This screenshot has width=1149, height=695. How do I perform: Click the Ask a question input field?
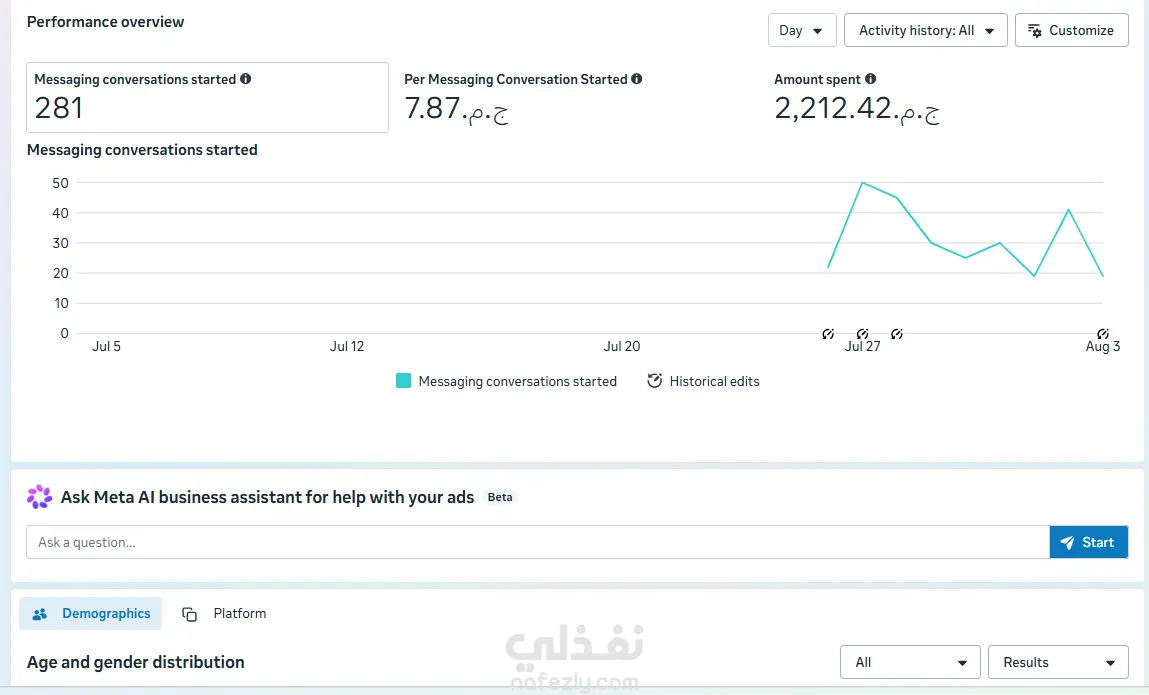tap(538, 543)
